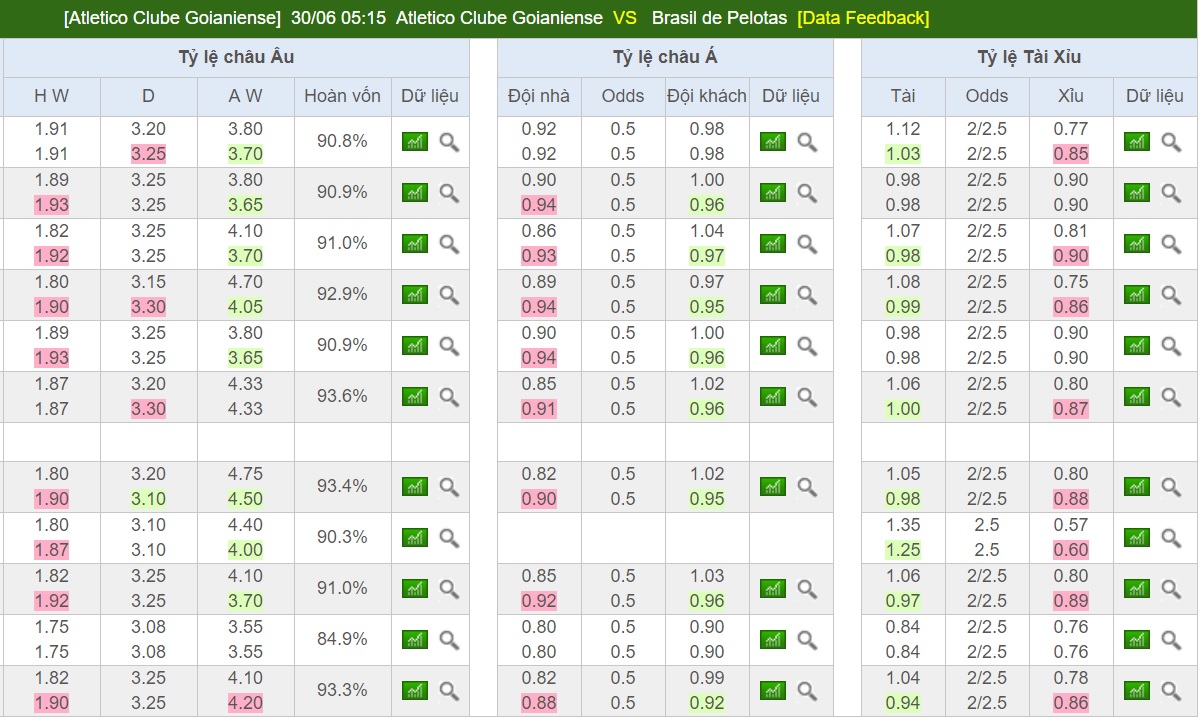Click the magnifier icon in the 93.6% row
The height and width of the screenshot is (717, 1200).
click(x=449, y=397)
